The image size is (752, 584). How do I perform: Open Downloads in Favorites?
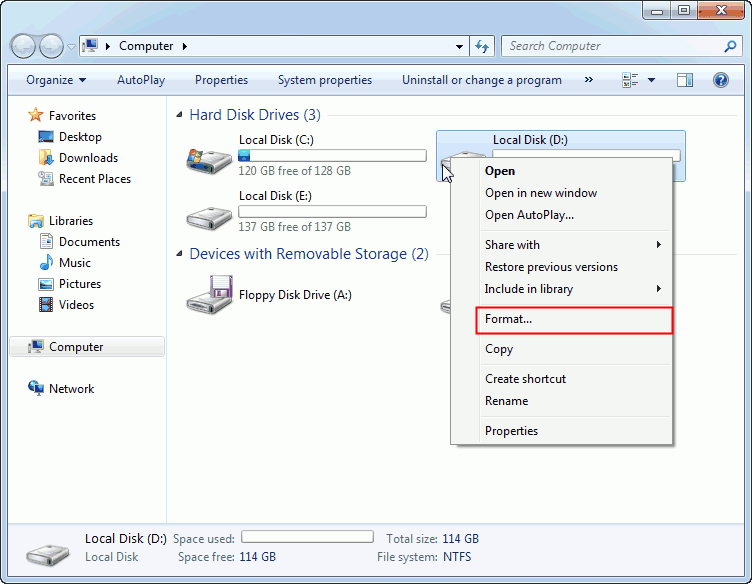(88, 158)
